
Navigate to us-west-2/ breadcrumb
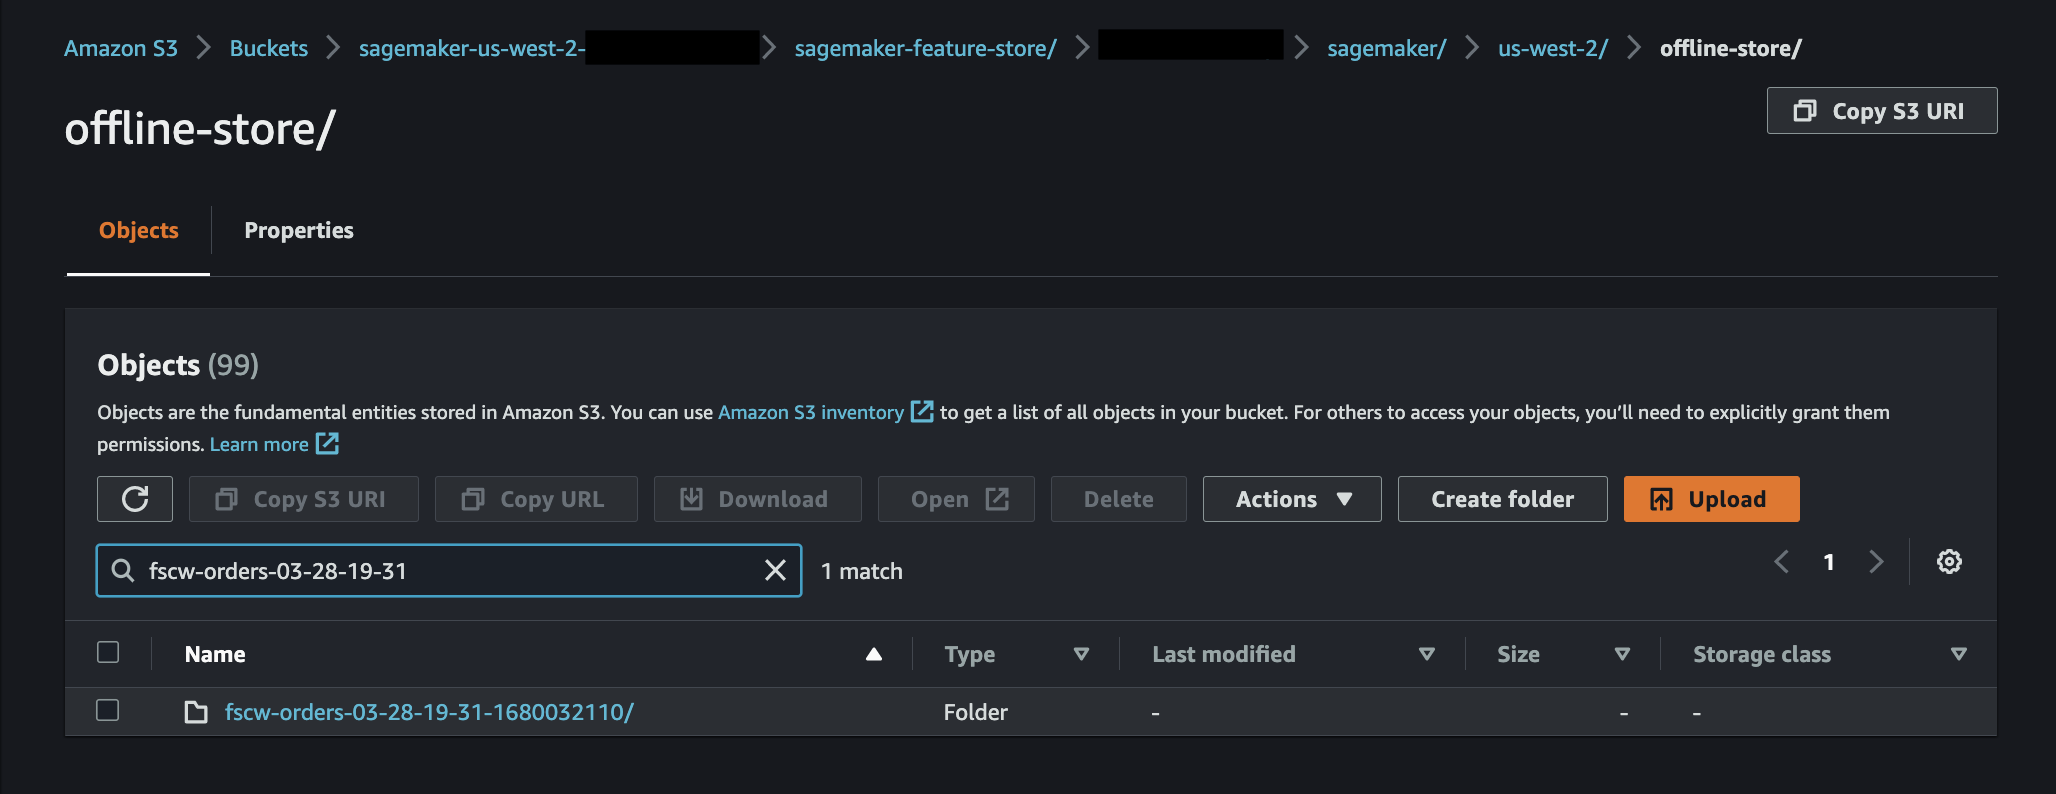tap(1553, 48)
